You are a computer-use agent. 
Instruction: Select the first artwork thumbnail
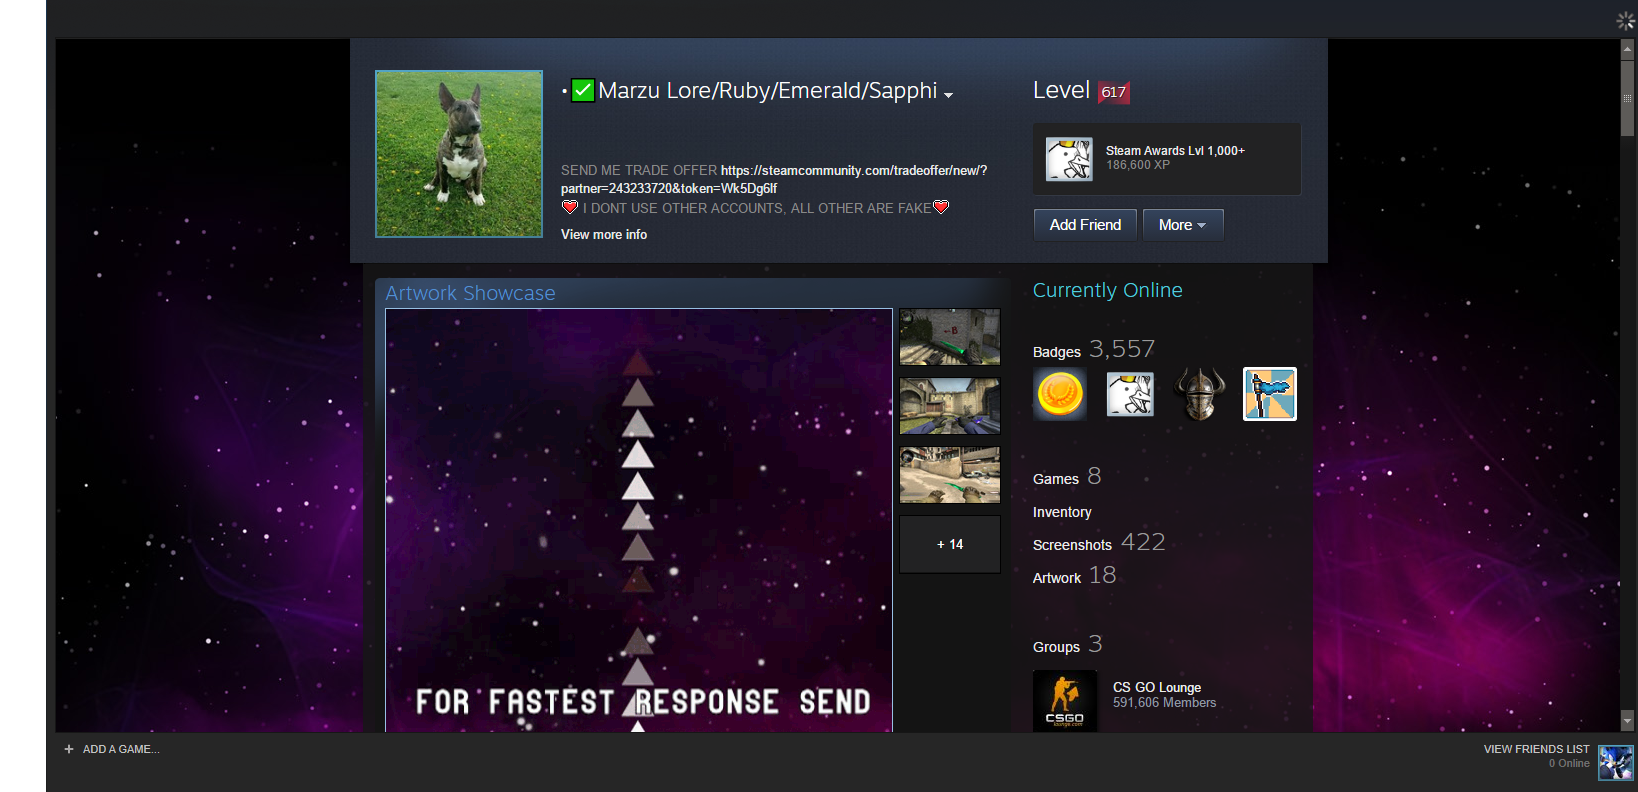point(950,337)
